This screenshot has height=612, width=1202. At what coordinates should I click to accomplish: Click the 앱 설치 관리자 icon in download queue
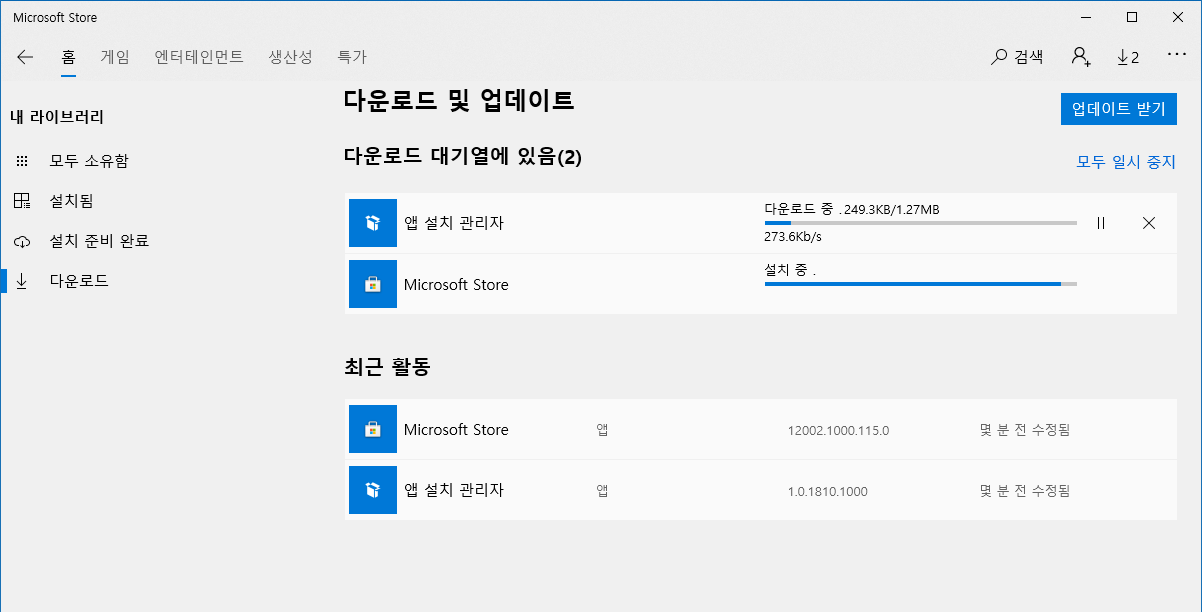pos(373,223)
